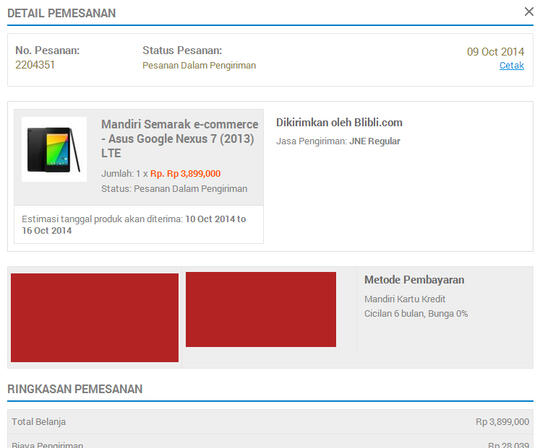
Task: Click the No. Pesanan label
Action: pos(48,50)
